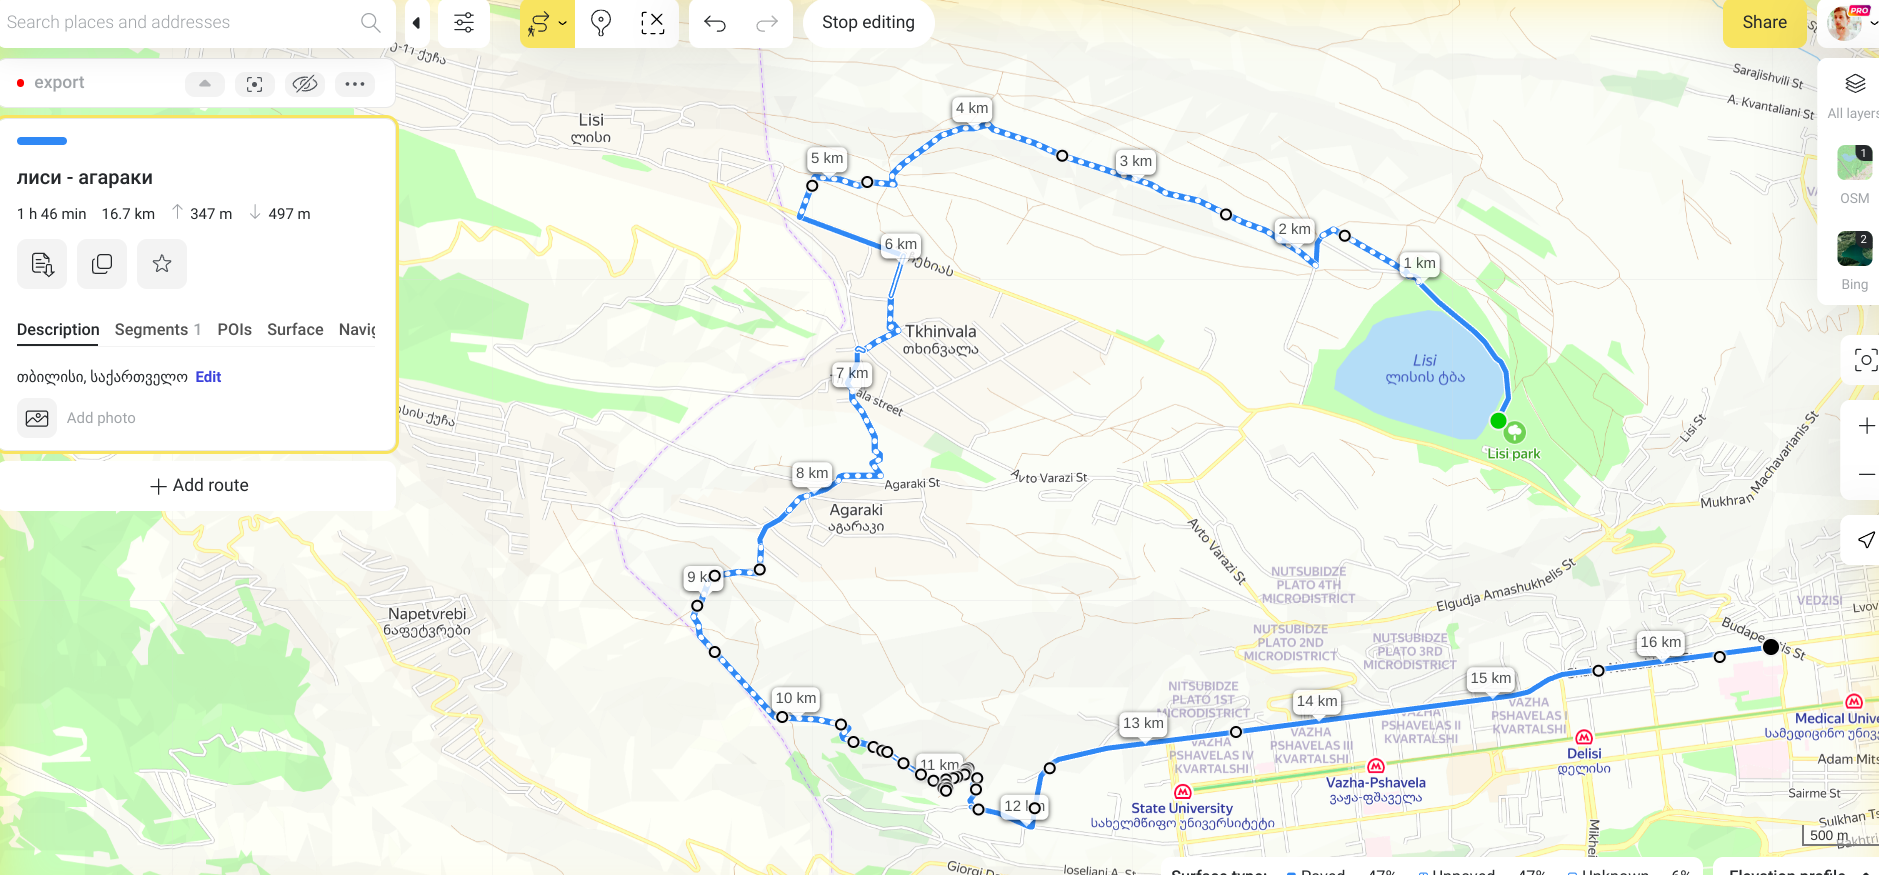This screenshot has height=875, width=1879.
Task: Click the clear selection frame icon
Action: (x=653, y=23)
